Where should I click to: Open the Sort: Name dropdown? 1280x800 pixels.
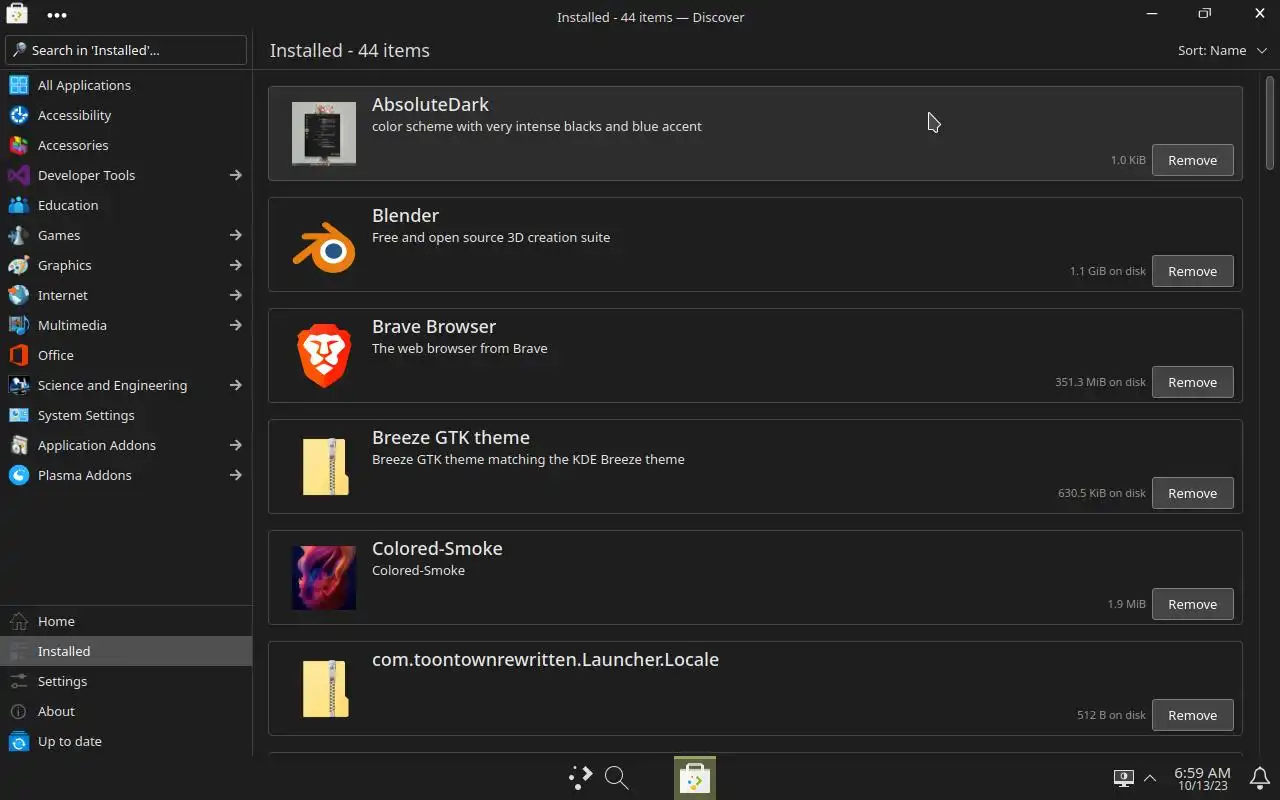[1222, 50]
